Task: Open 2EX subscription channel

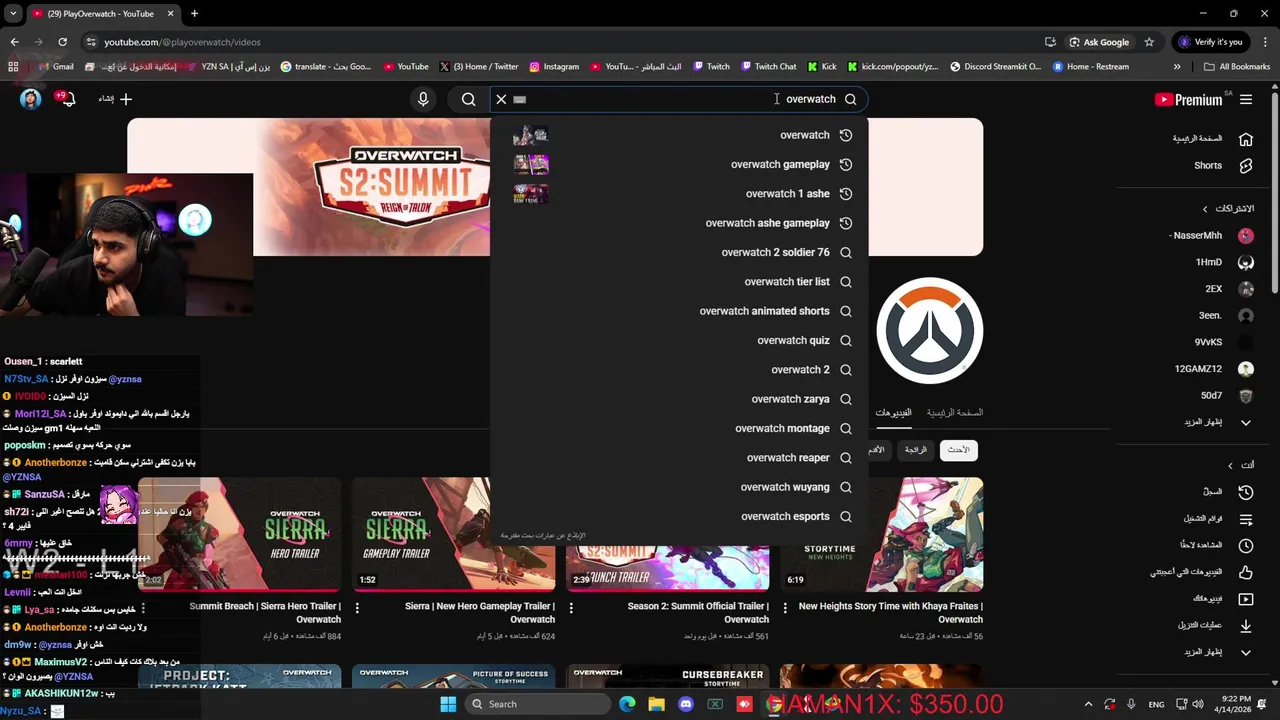Action: pyautogui.click(x=1229, y=289)
